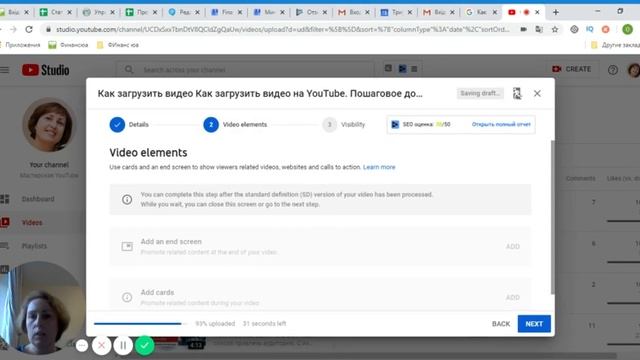
Task: Click the end screen icon
Action: click(x=127, y=247)
